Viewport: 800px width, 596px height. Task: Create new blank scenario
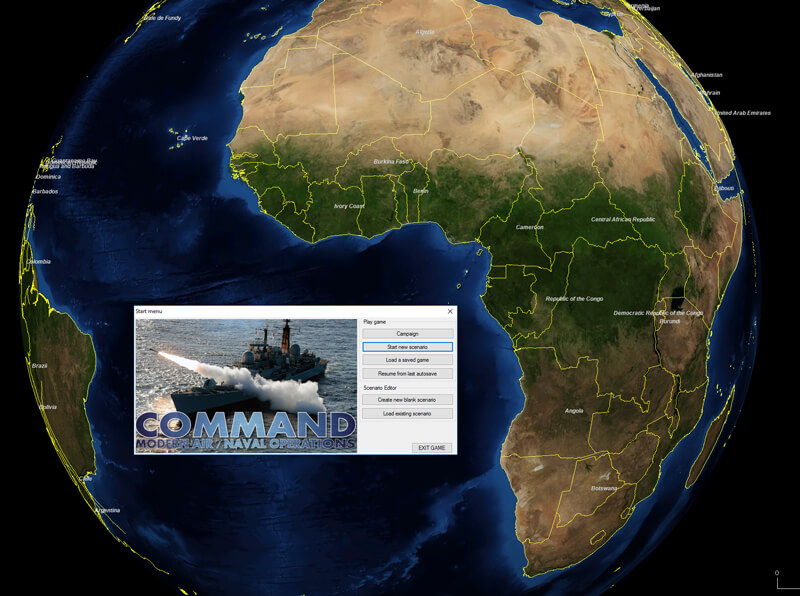click(407, 400)
